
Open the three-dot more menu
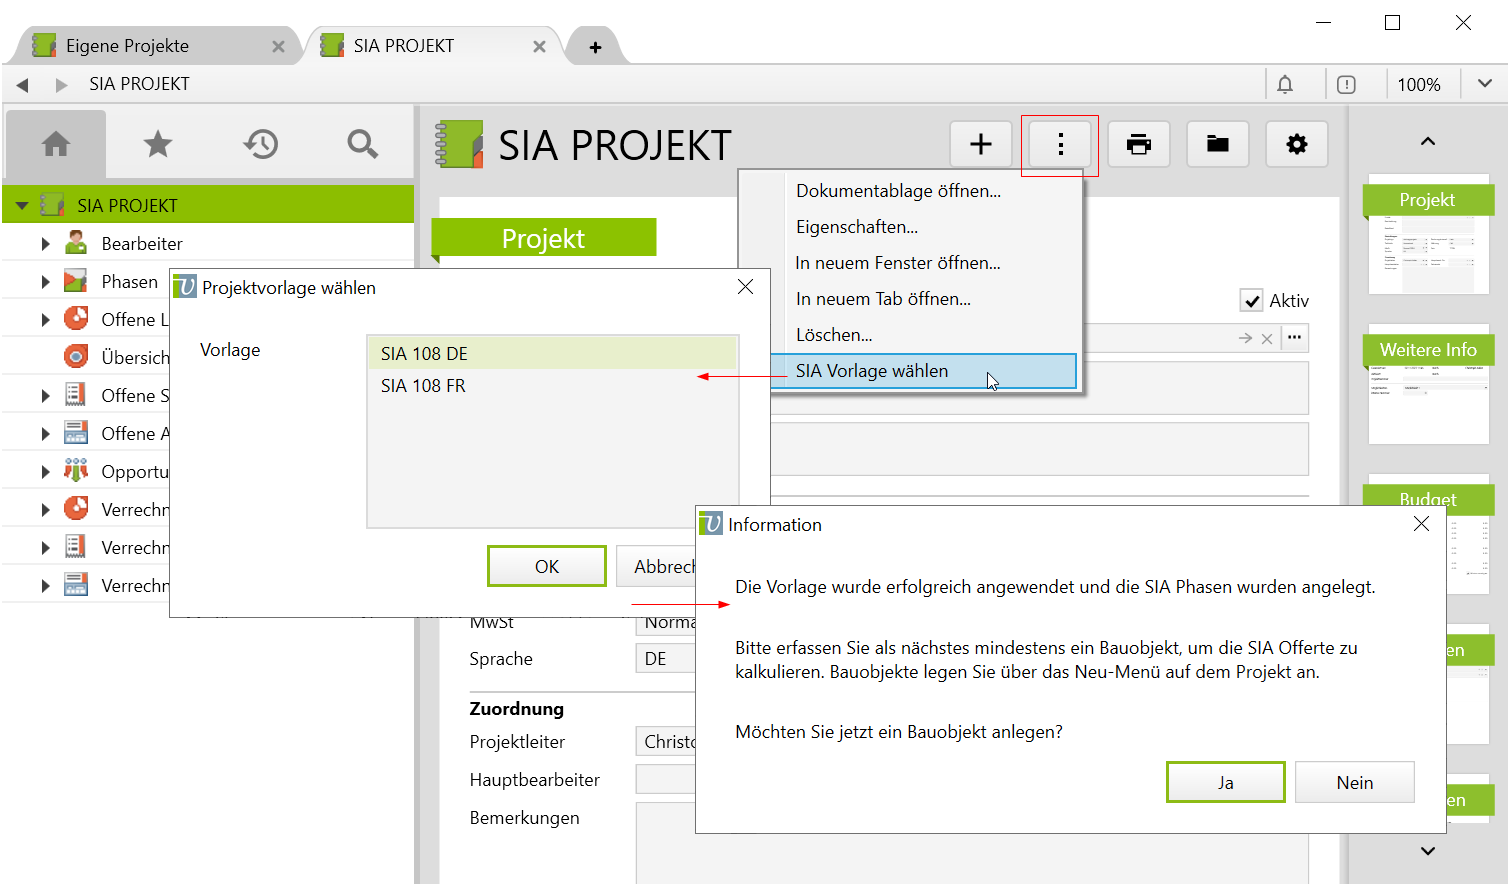tap(1060, 145)
